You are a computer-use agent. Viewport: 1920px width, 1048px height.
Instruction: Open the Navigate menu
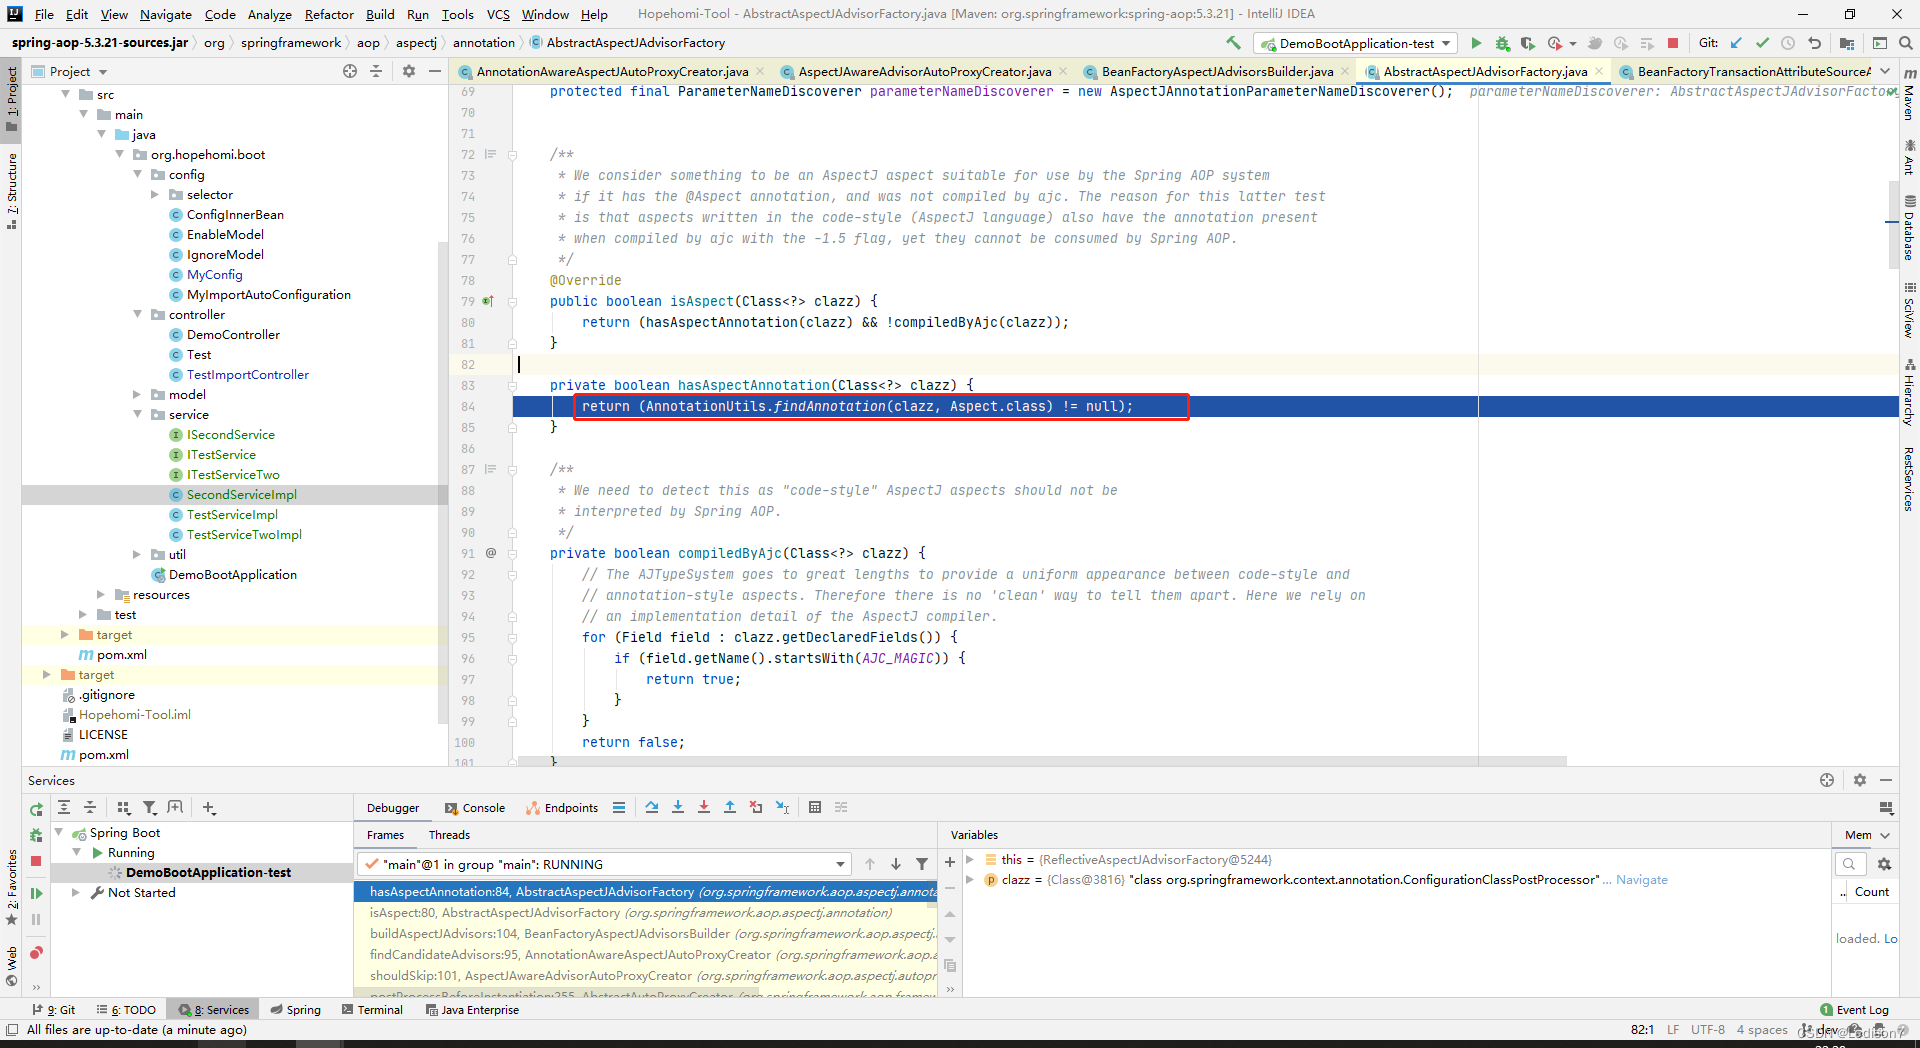[166, 14]
